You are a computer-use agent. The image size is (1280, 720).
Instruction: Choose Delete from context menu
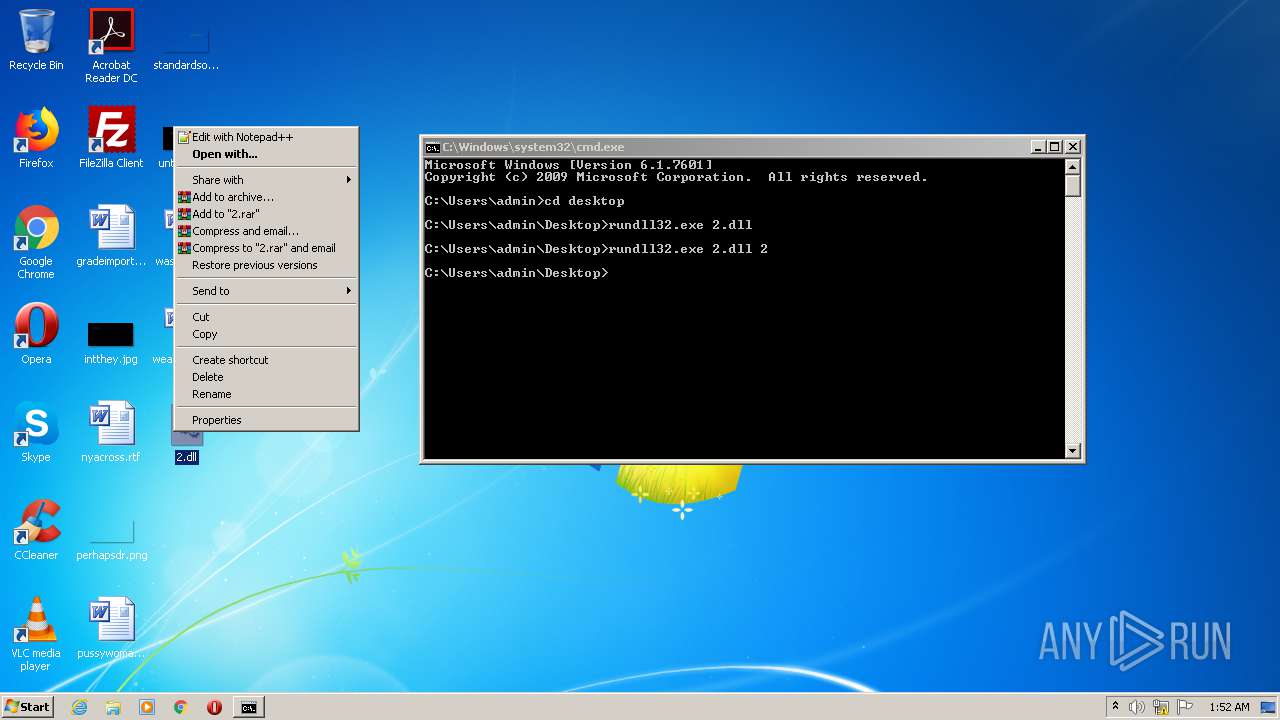267,377
